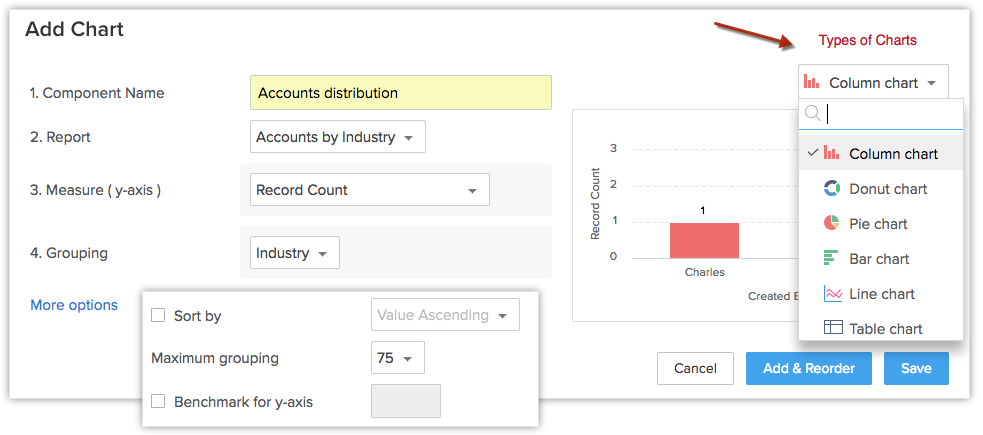Open the Accounts by Industry report dropdown
Image resolution: width=983 pixels, height=435 pixels.
pos(337,137)
